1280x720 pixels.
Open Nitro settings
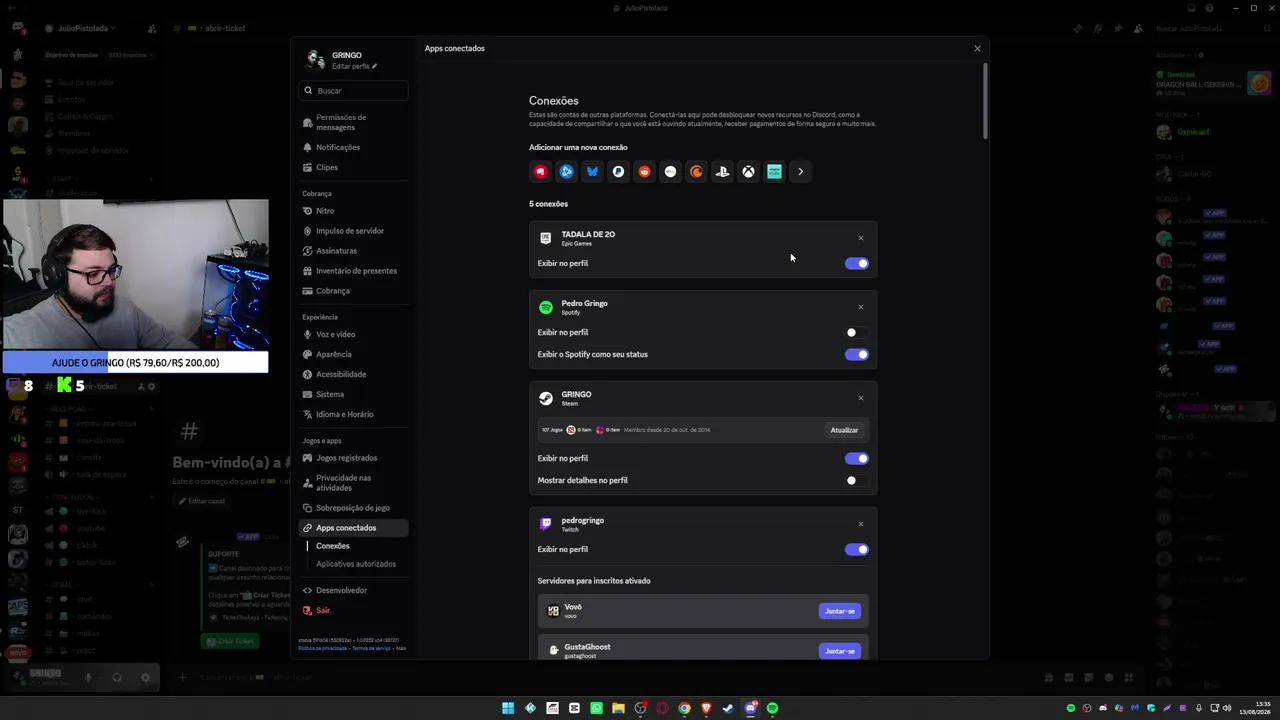point(354,211)
